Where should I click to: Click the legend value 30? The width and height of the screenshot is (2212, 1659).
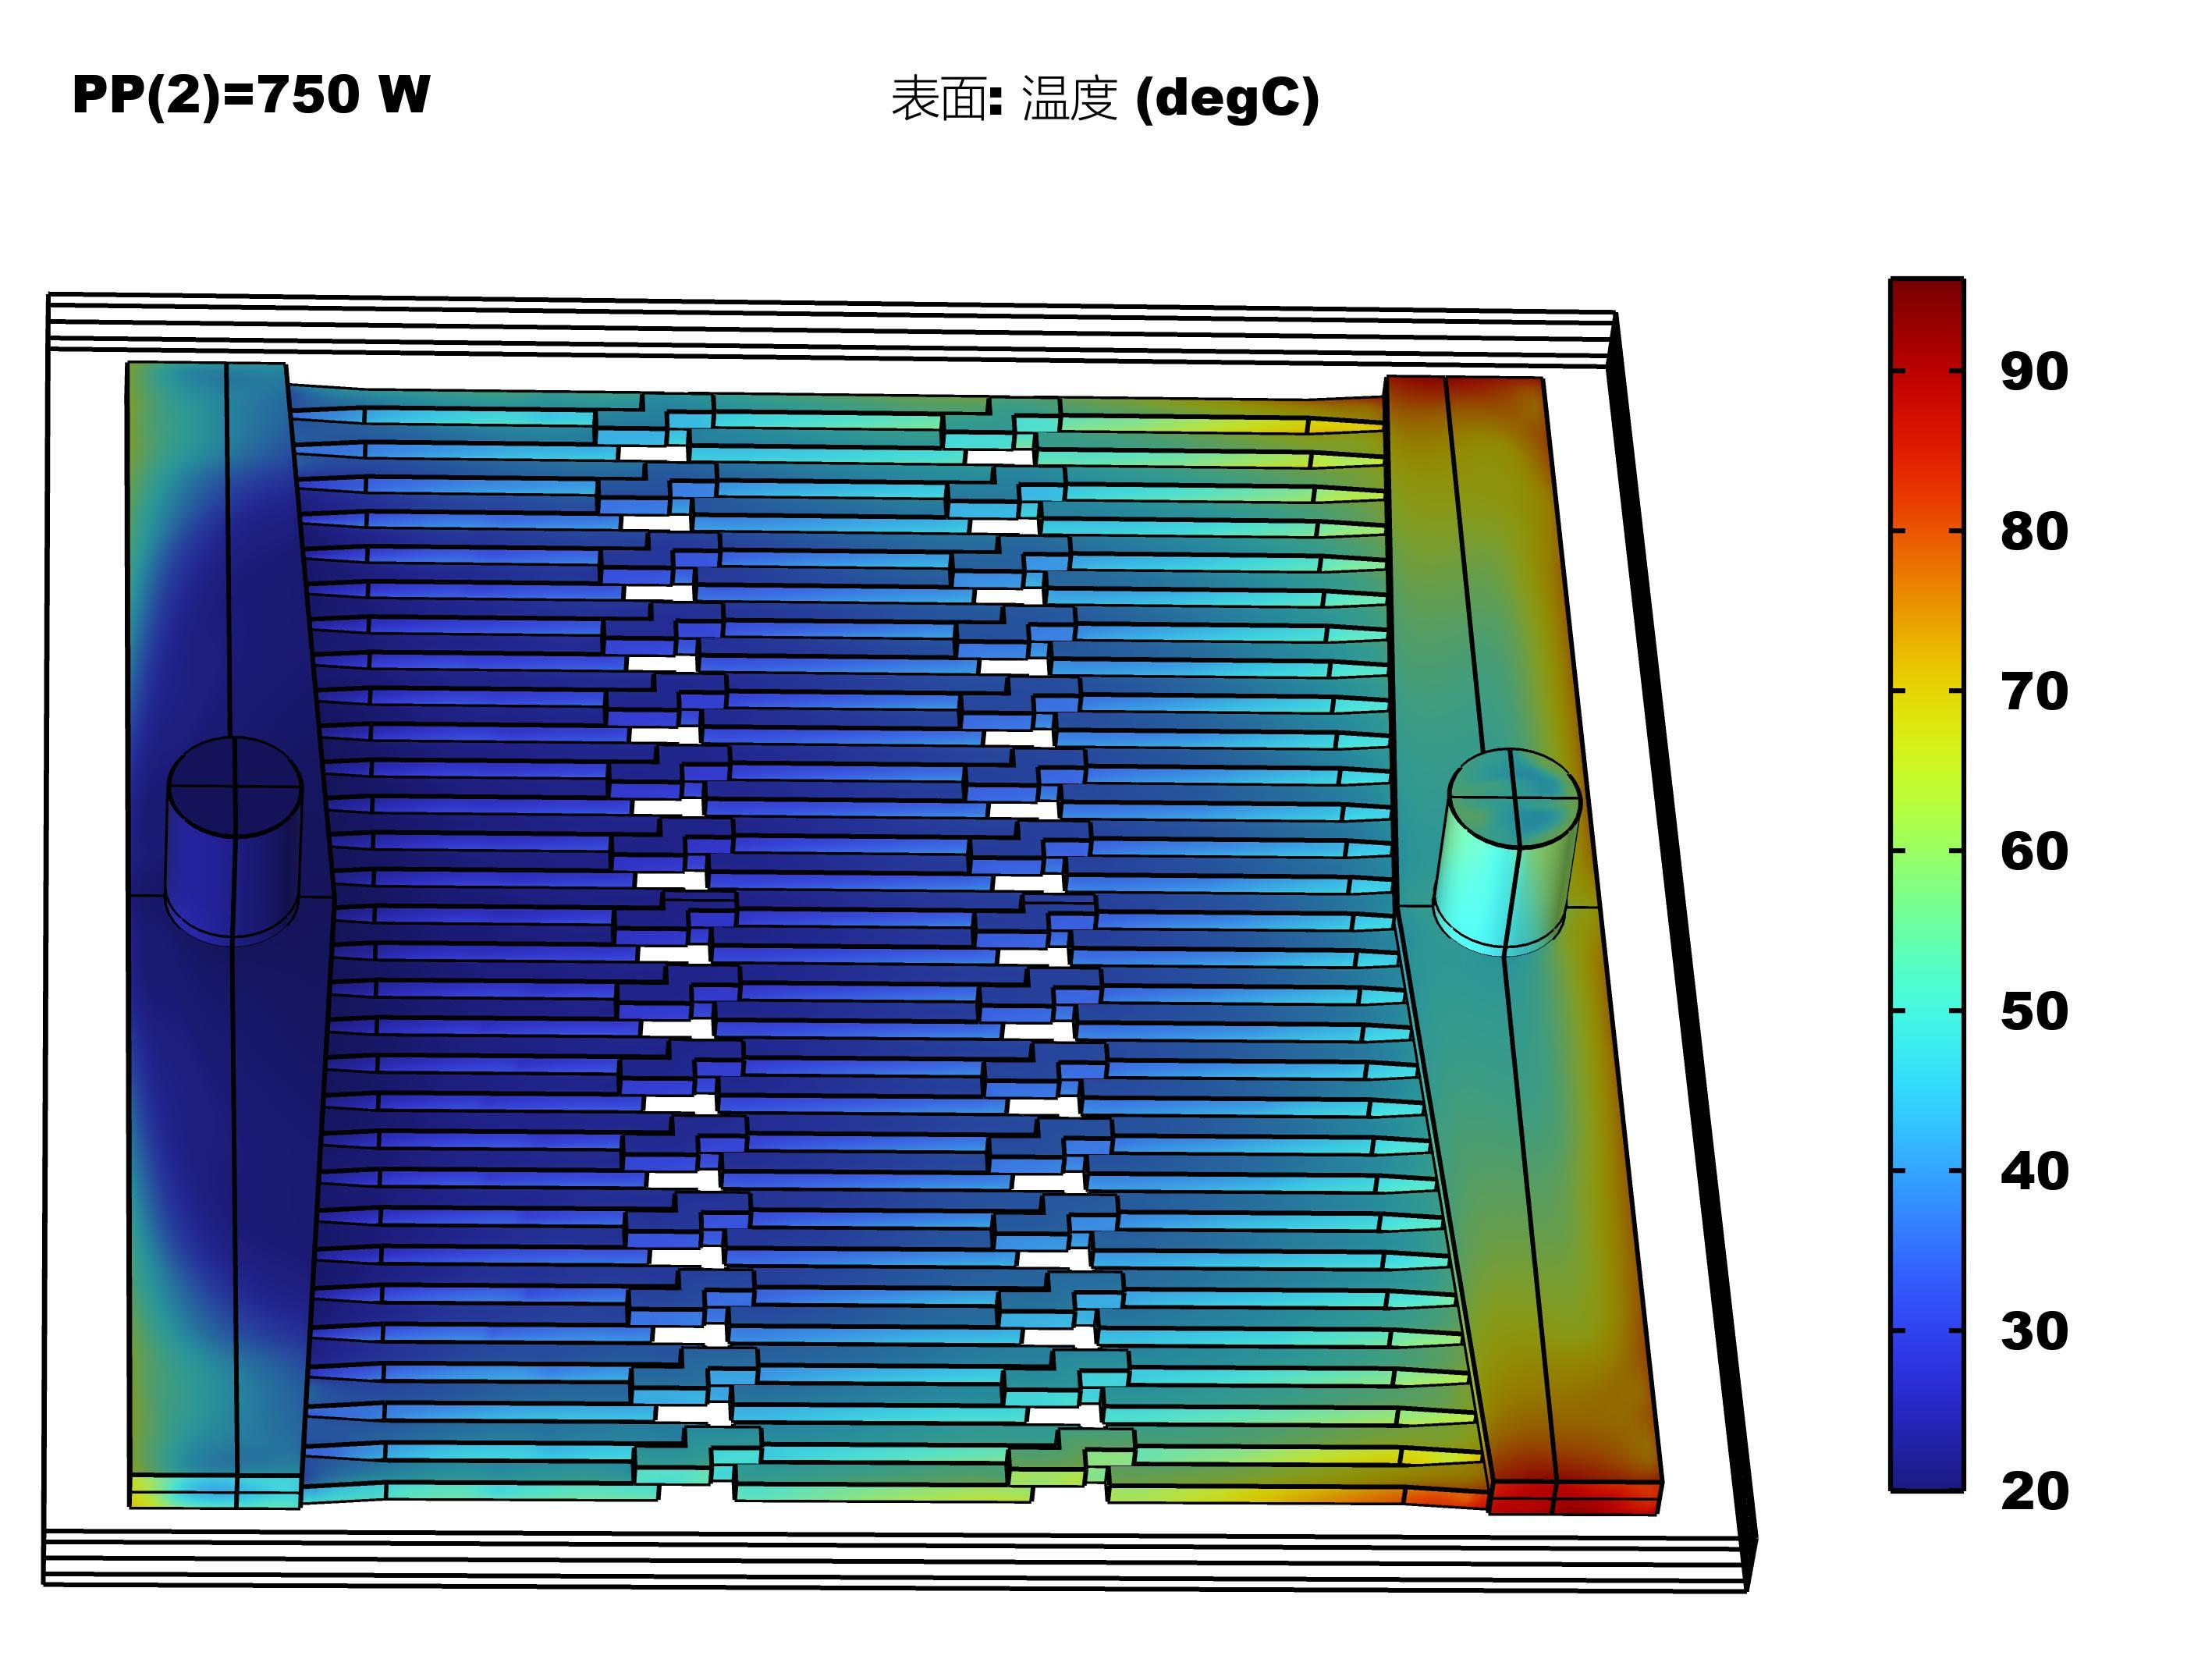coord(2034,1331)
